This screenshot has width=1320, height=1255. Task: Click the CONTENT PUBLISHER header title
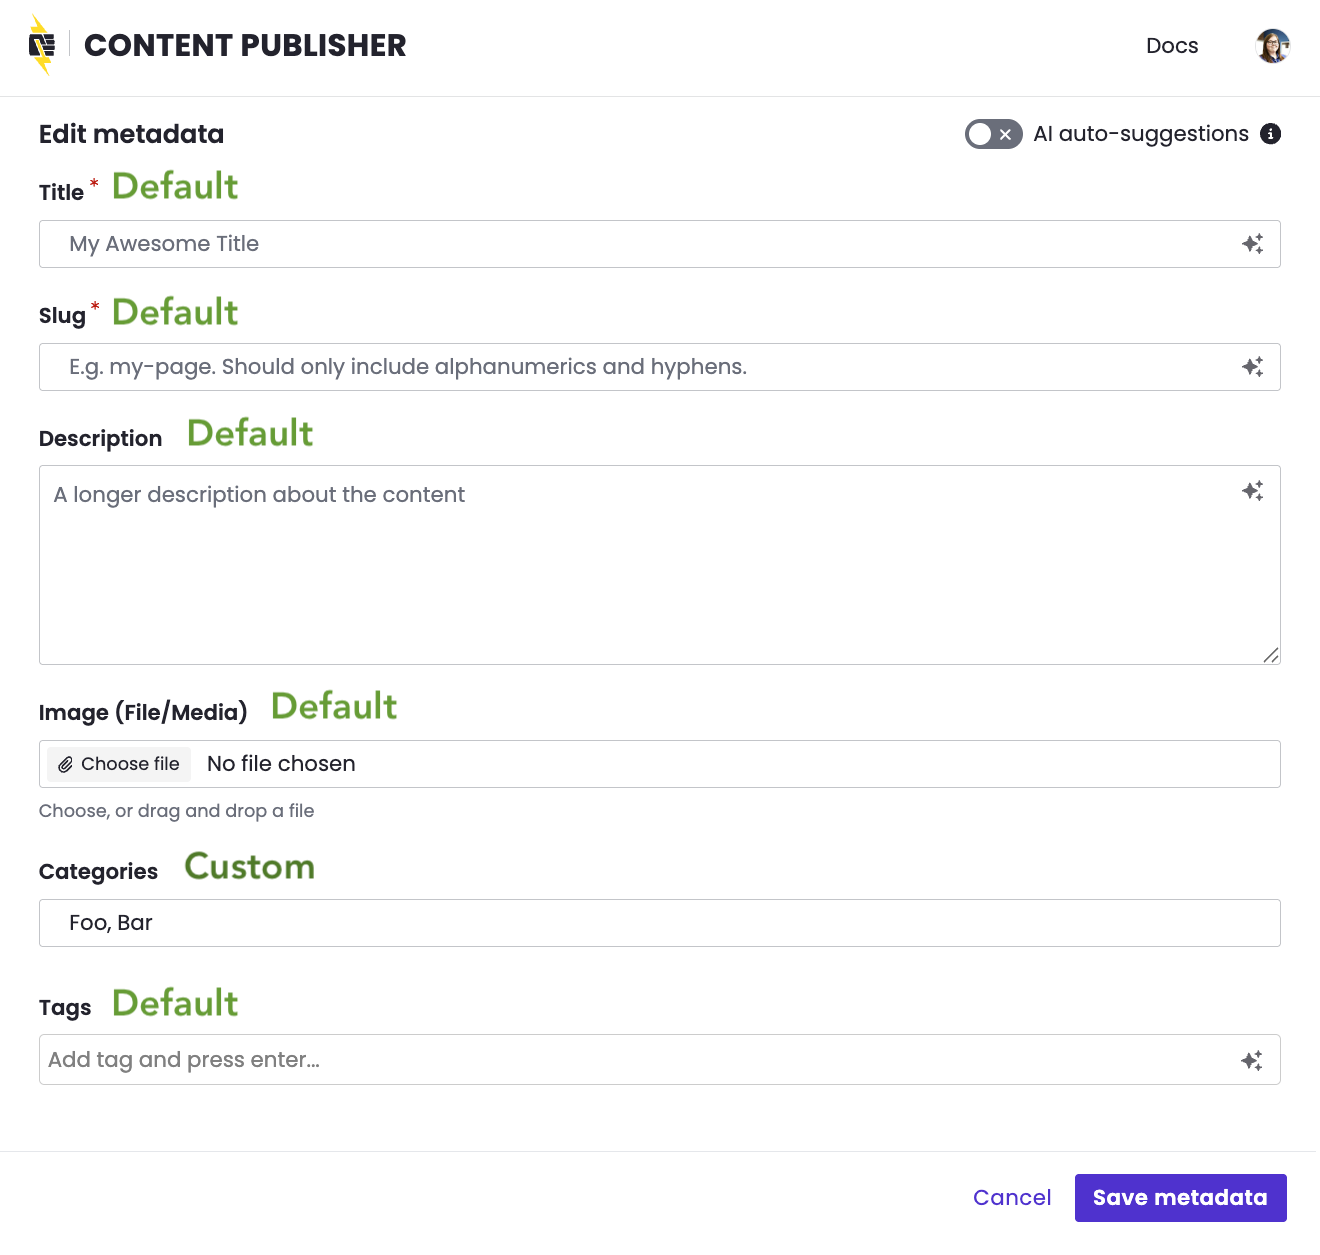[245, 46]
